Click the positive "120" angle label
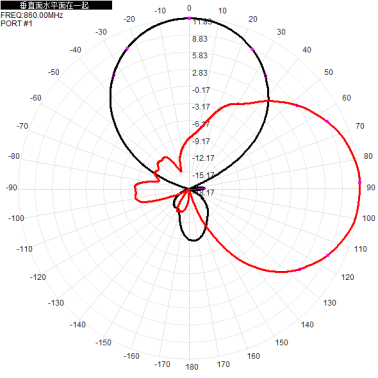 tap(348, 277)
